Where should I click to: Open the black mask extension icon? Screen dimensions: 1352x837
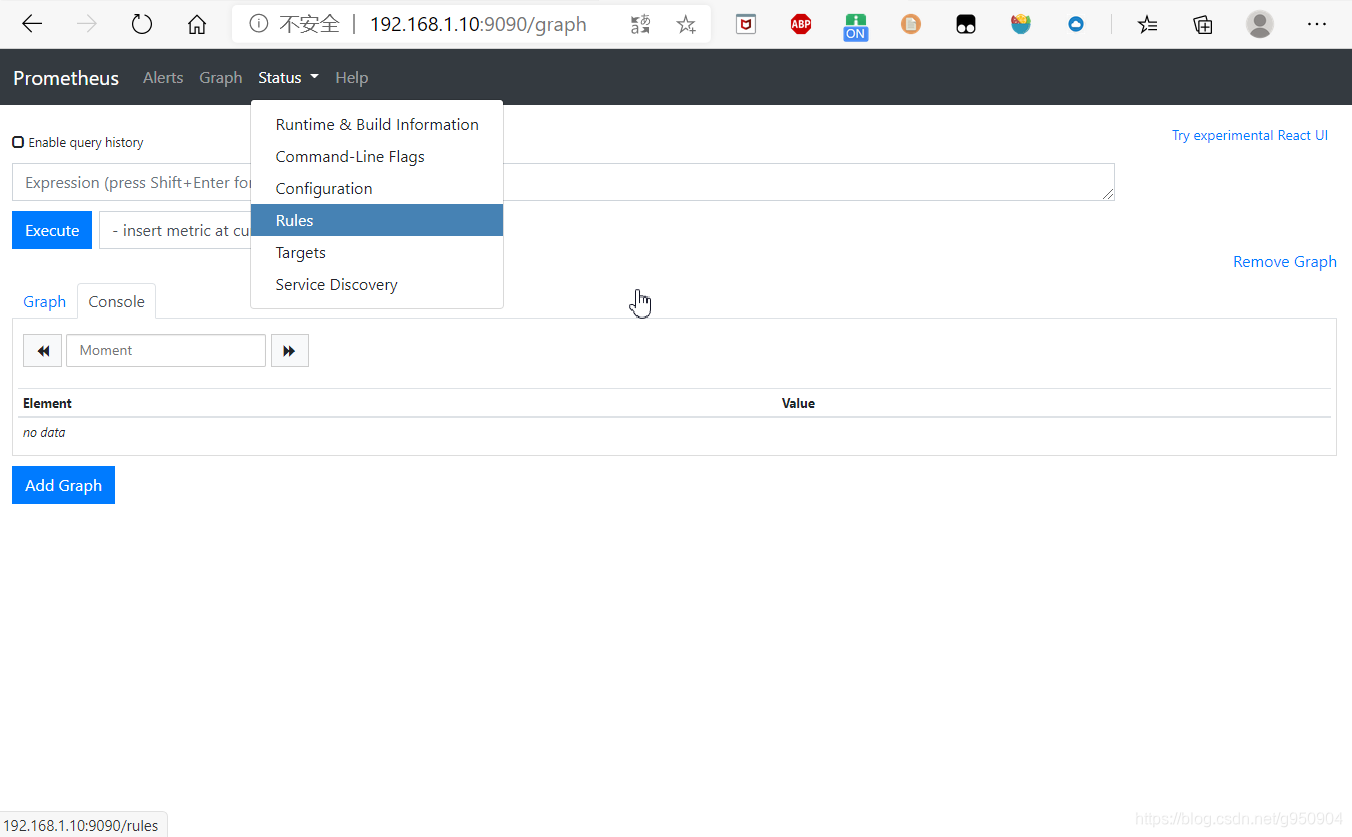point(966,24)
